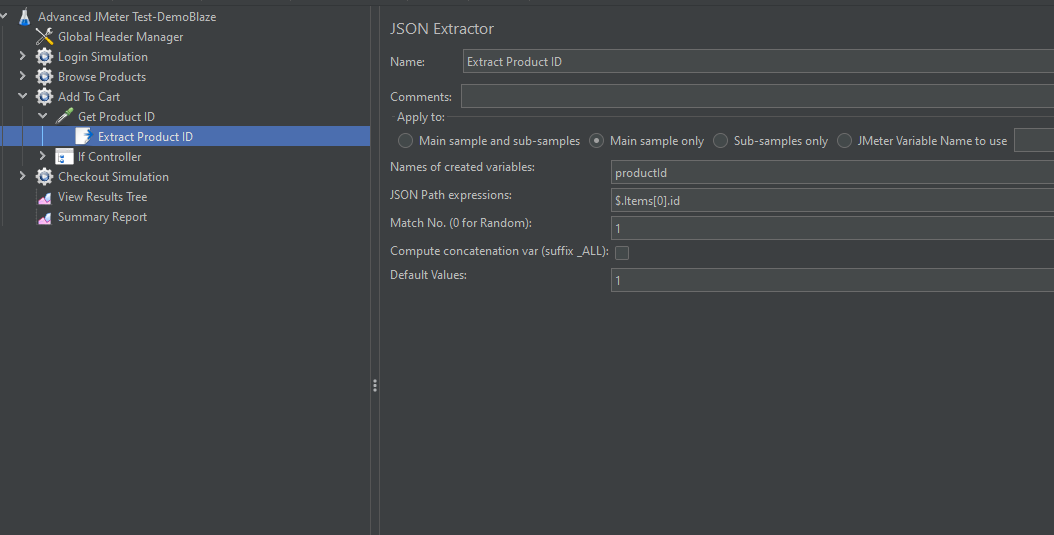Click the Get Product ID pipette icon

[65, 116]
